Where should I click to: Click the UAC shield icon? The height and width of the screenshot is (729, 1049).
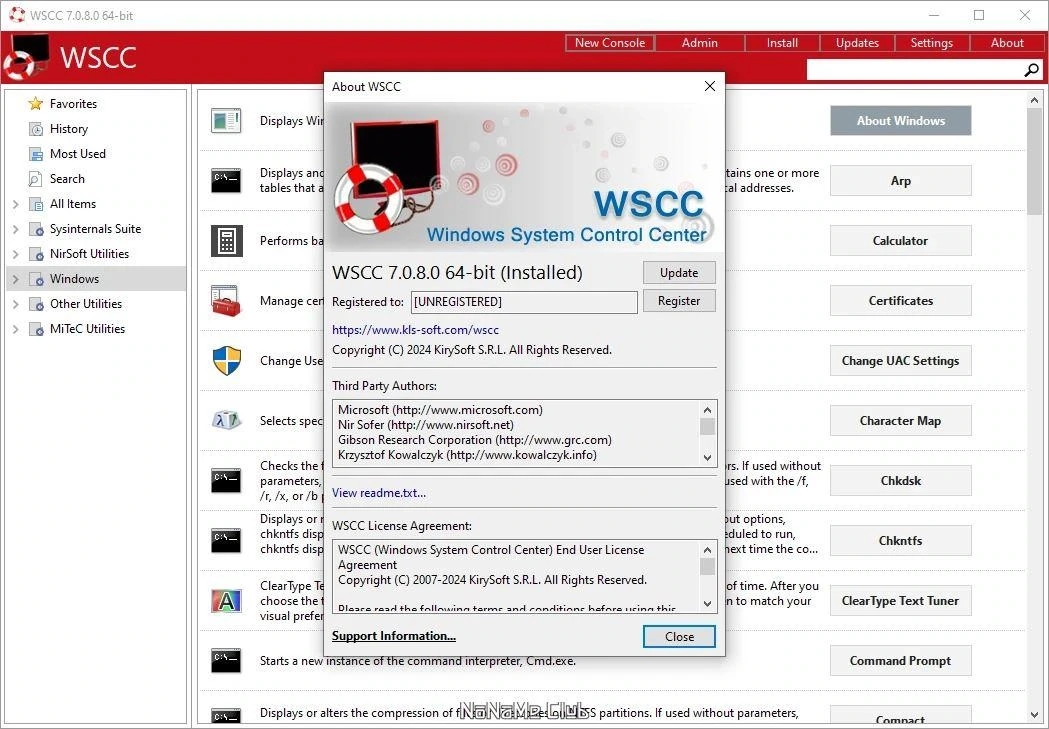227,360
